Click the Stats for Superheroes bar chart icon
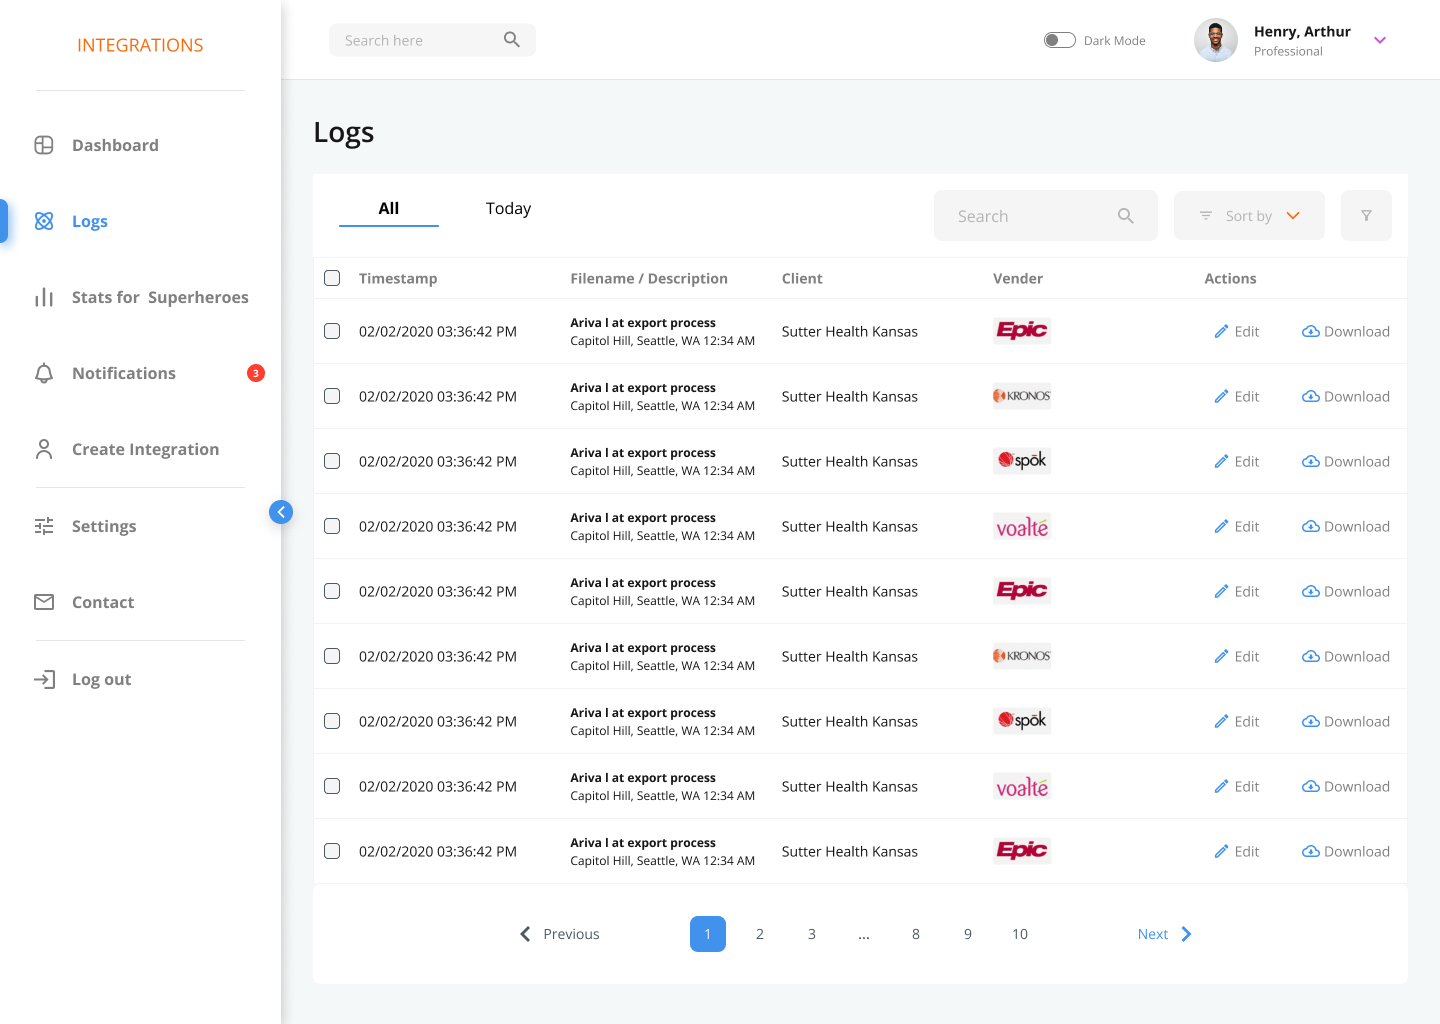This screenshot has width=1440, height=1024. (x=44, y=297)
